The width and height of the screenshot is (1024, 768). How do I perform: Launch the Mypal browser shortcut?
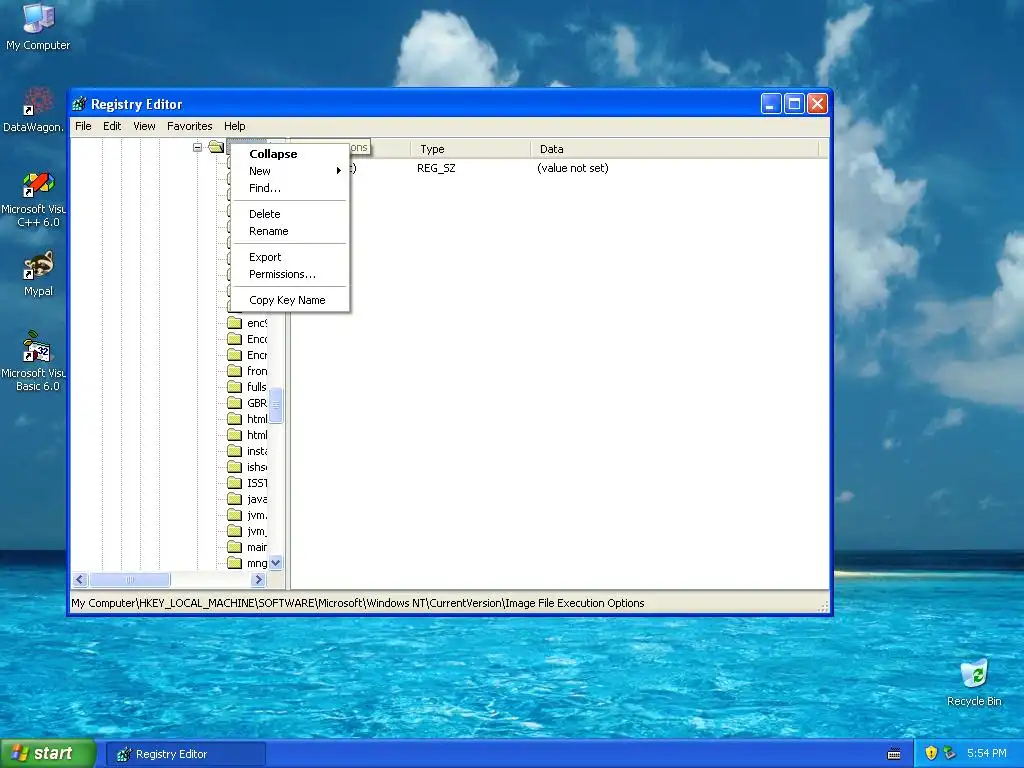[38, 273]
